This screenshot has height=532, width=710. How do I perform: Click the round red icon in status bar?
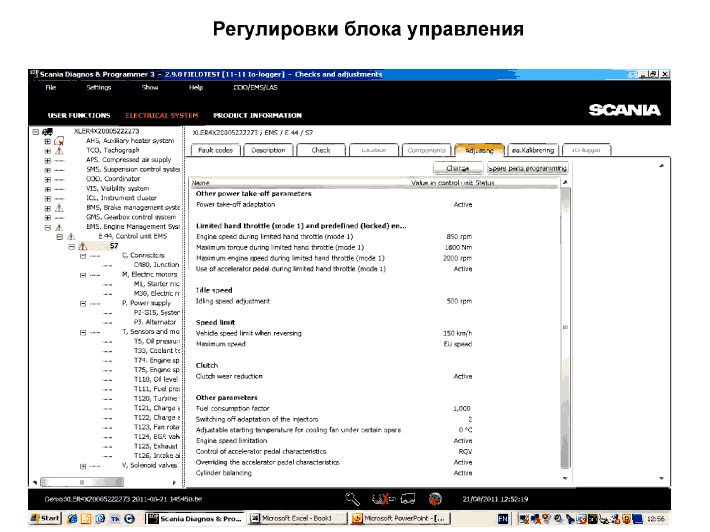pyautogui.click(x=434, y=497)
